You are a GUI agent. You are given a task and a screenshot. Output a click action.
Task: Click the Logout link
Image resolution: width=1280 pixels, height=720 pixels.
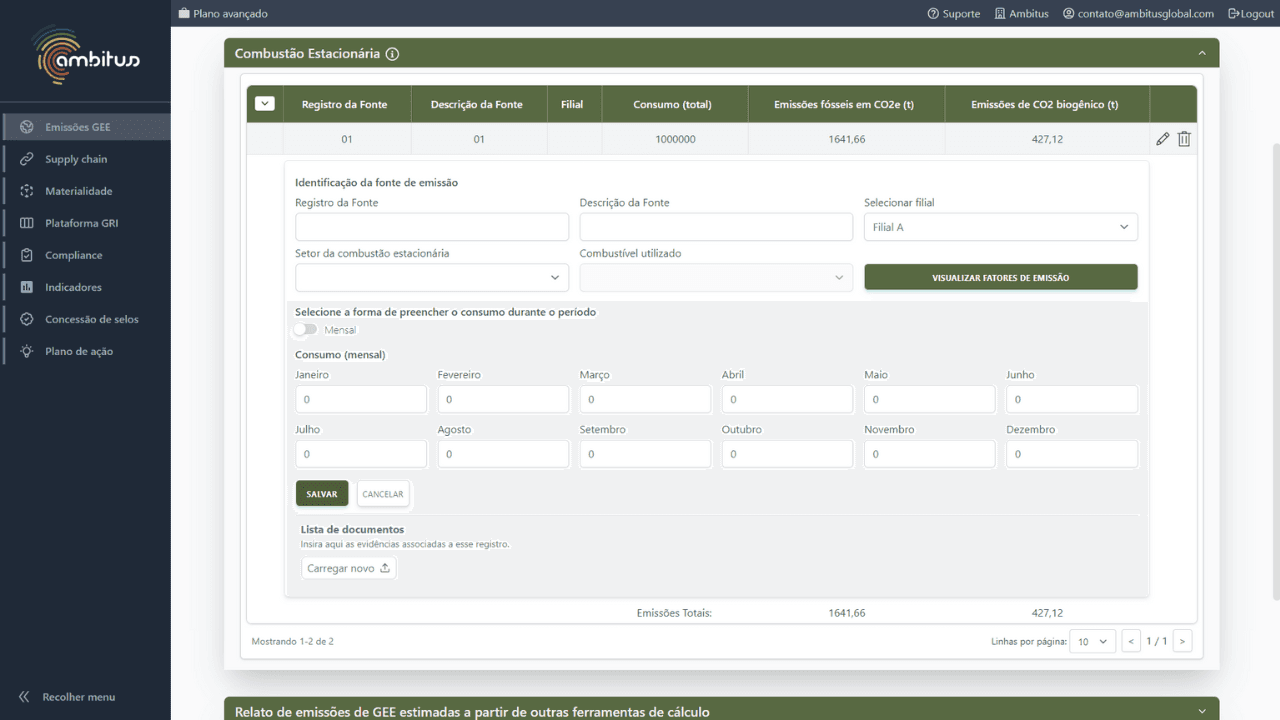(x=1251, y=14)
